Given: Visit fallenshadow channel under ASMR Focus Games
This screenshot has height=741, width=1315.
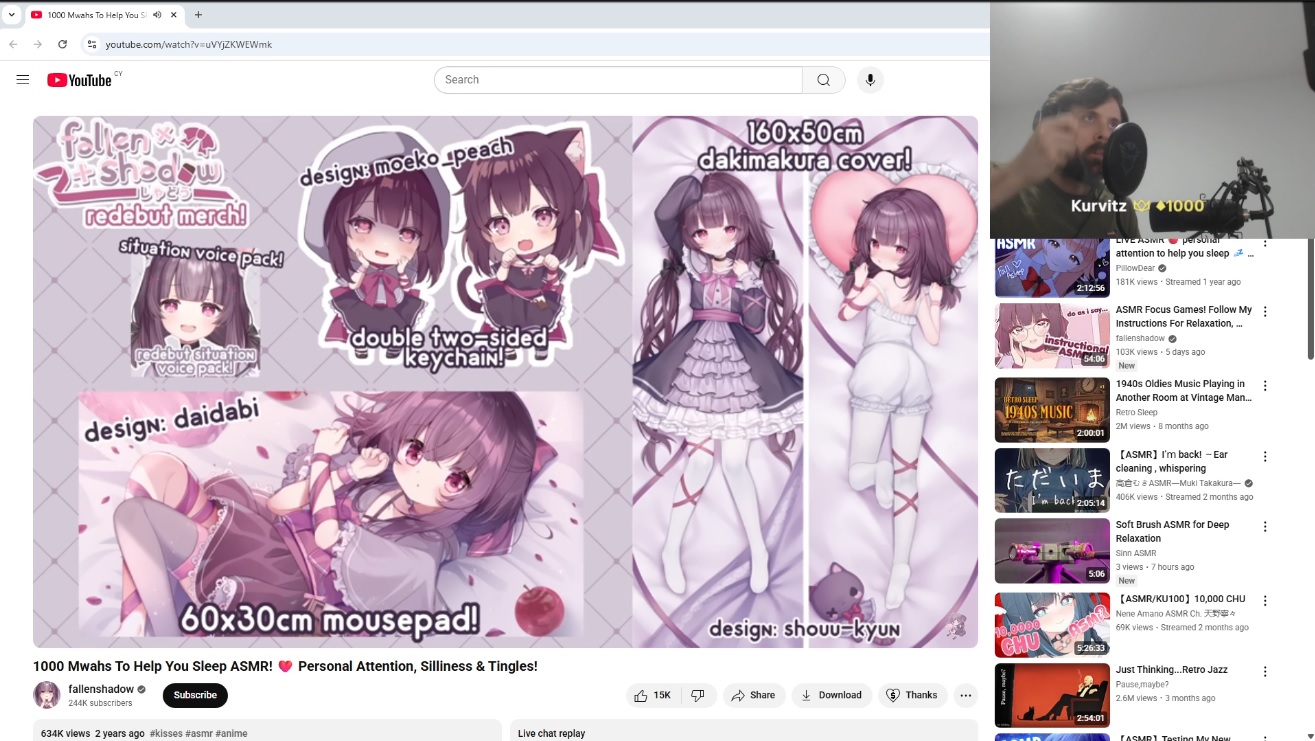Looking at the screenshot, I should tap(1141, 339).
